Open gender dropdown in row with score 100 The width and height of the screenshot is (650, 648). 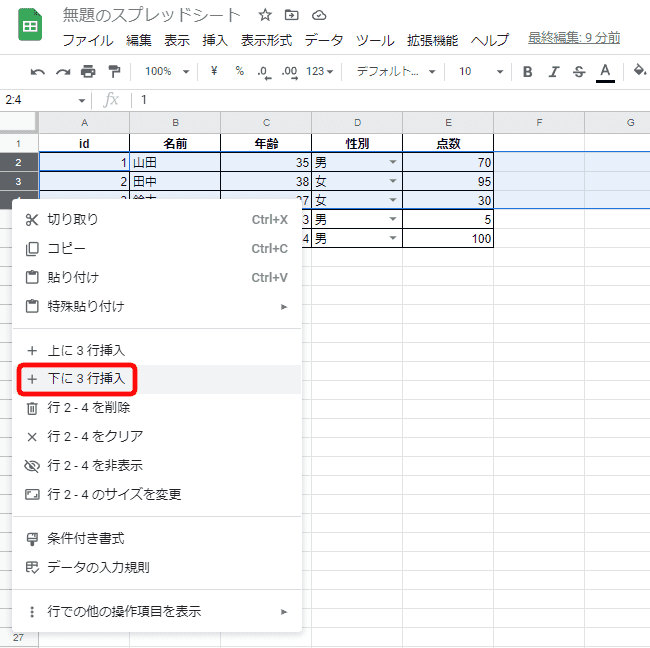pos(393,238)
